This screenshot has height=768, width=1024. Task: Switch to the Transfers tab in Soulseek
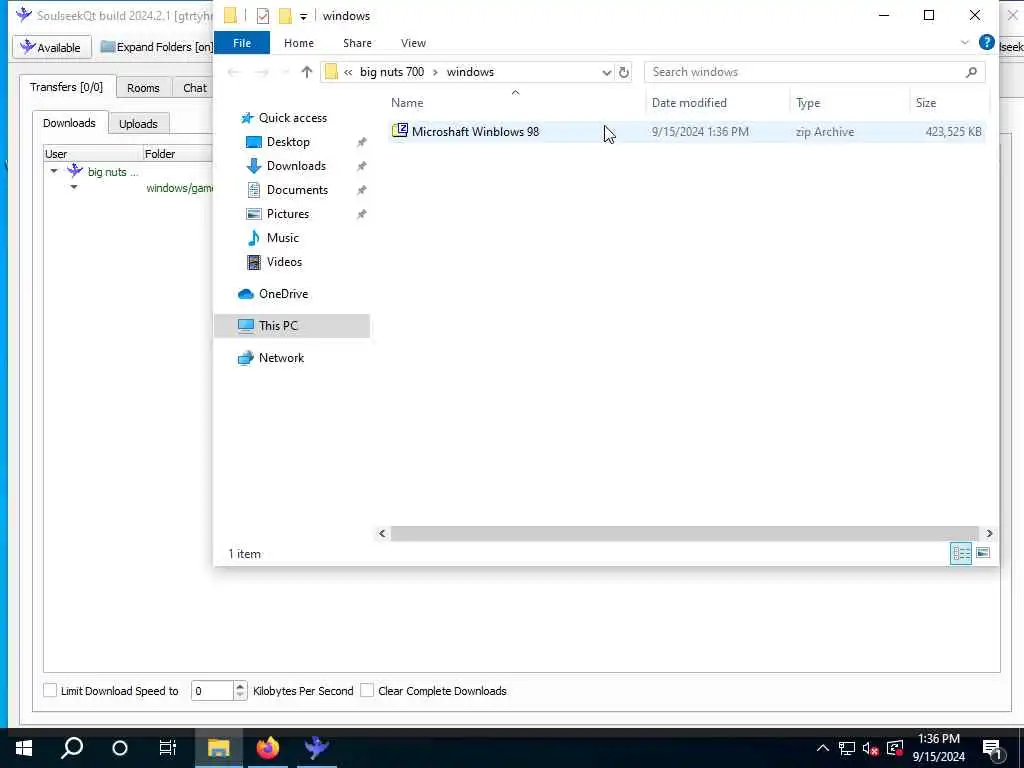[67, 87]
